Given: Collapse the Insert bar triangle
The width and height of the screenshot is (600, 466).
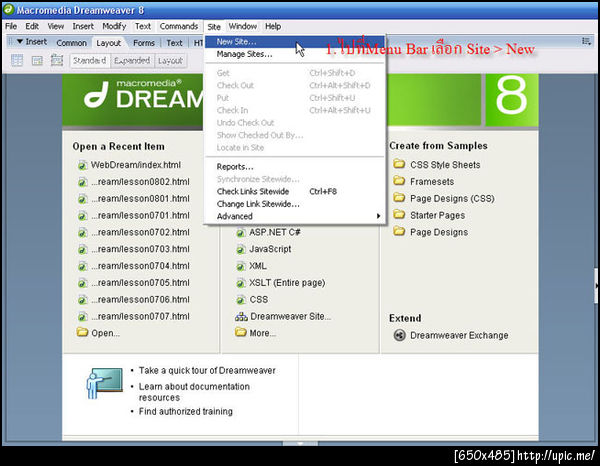Looking at the screenshot, I should (x=20, y=41).
